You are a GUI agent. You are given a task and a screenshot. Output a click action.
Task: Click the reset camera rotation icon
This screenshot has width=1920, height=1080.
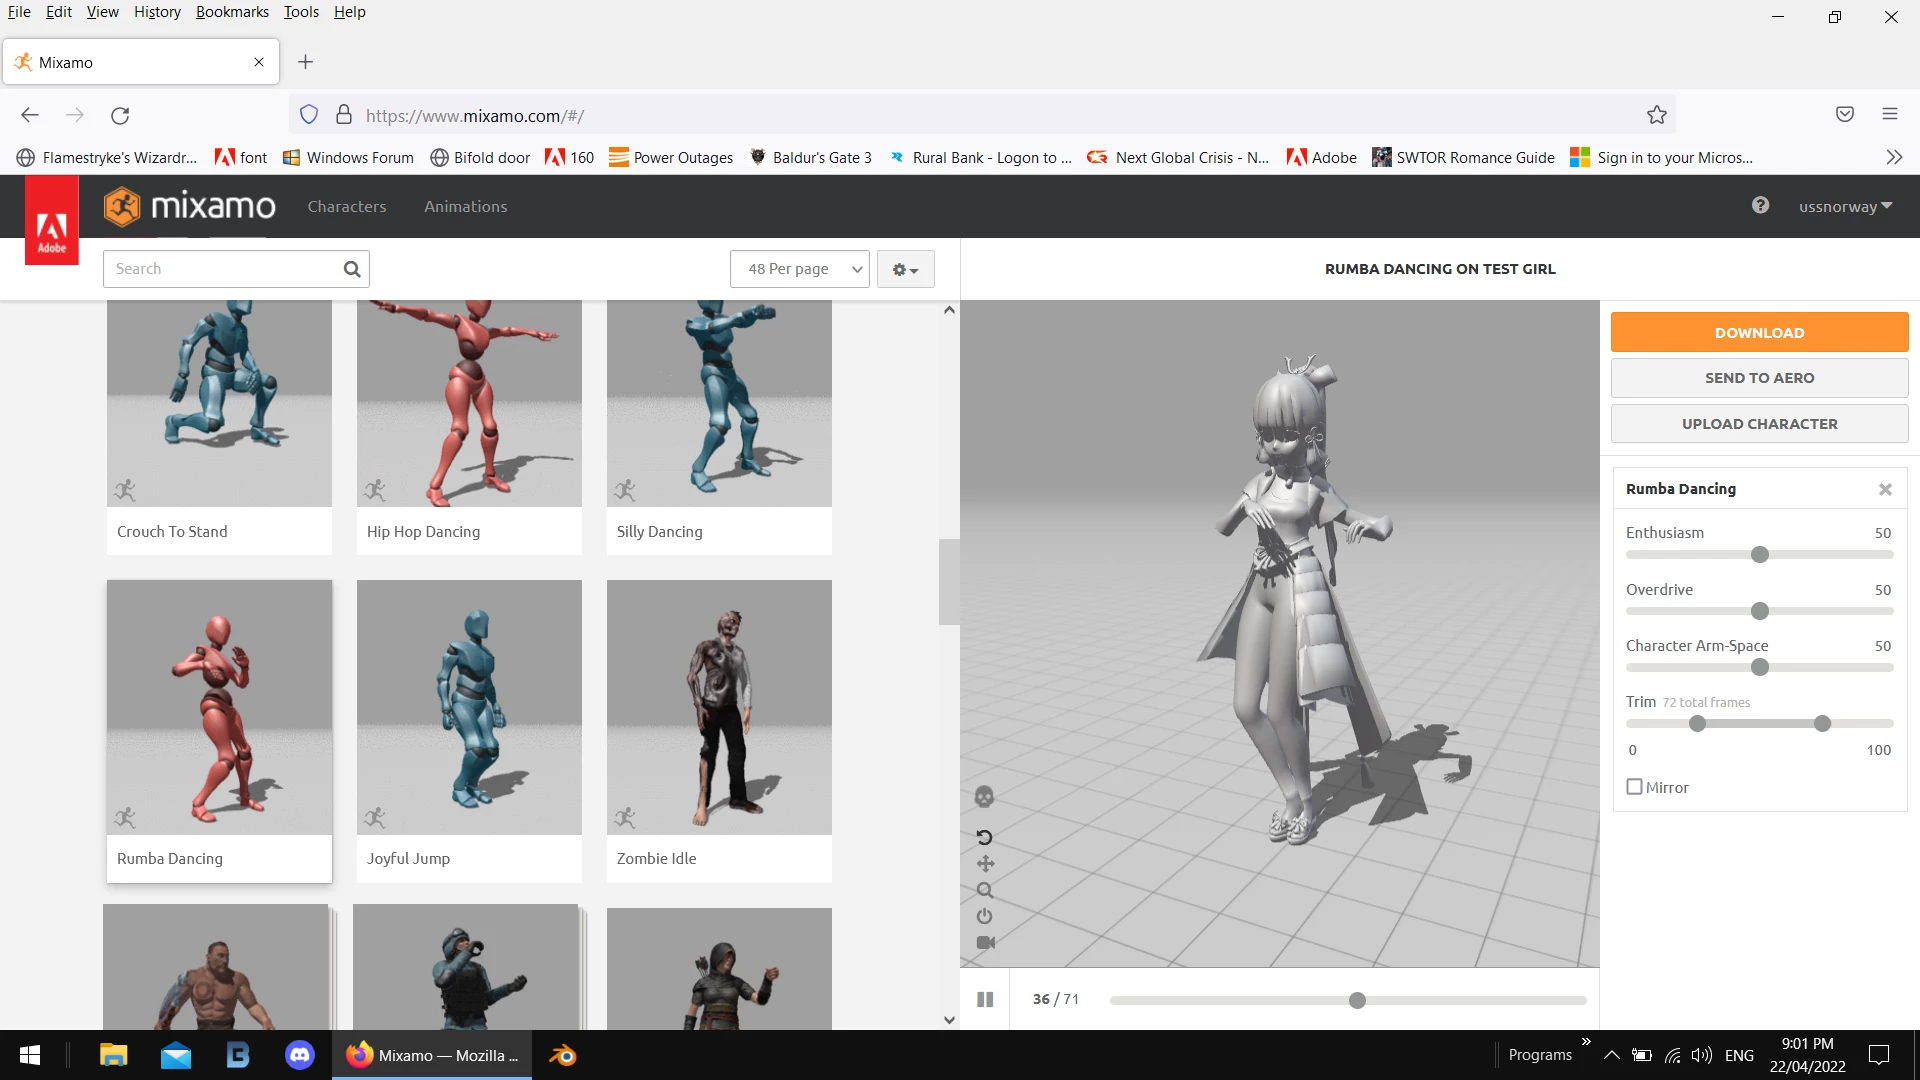(x=984, y=837)
